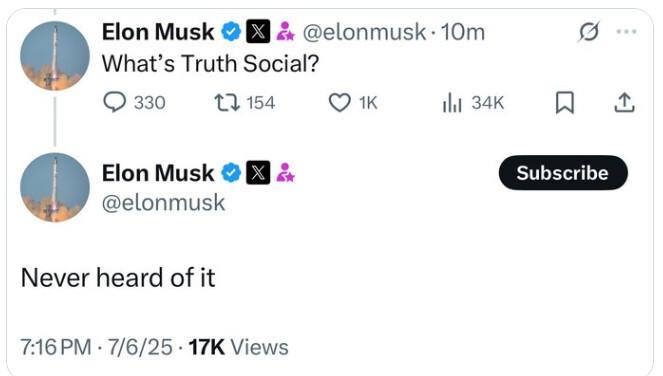This screenshot has width=663, height=376.
Task: Open @elonmusk handle in top tweet
Action: (x=364, y=32)
